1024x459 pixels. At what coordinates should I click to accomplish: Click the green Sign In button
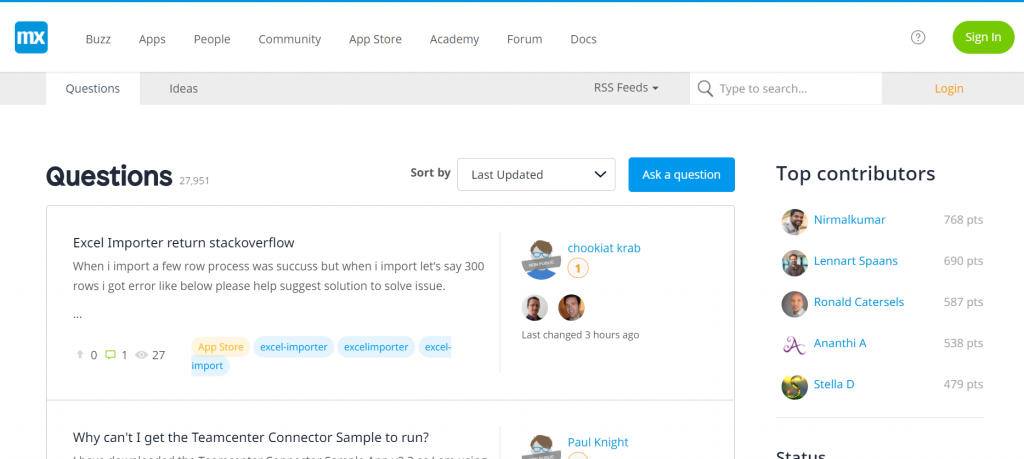982,38
